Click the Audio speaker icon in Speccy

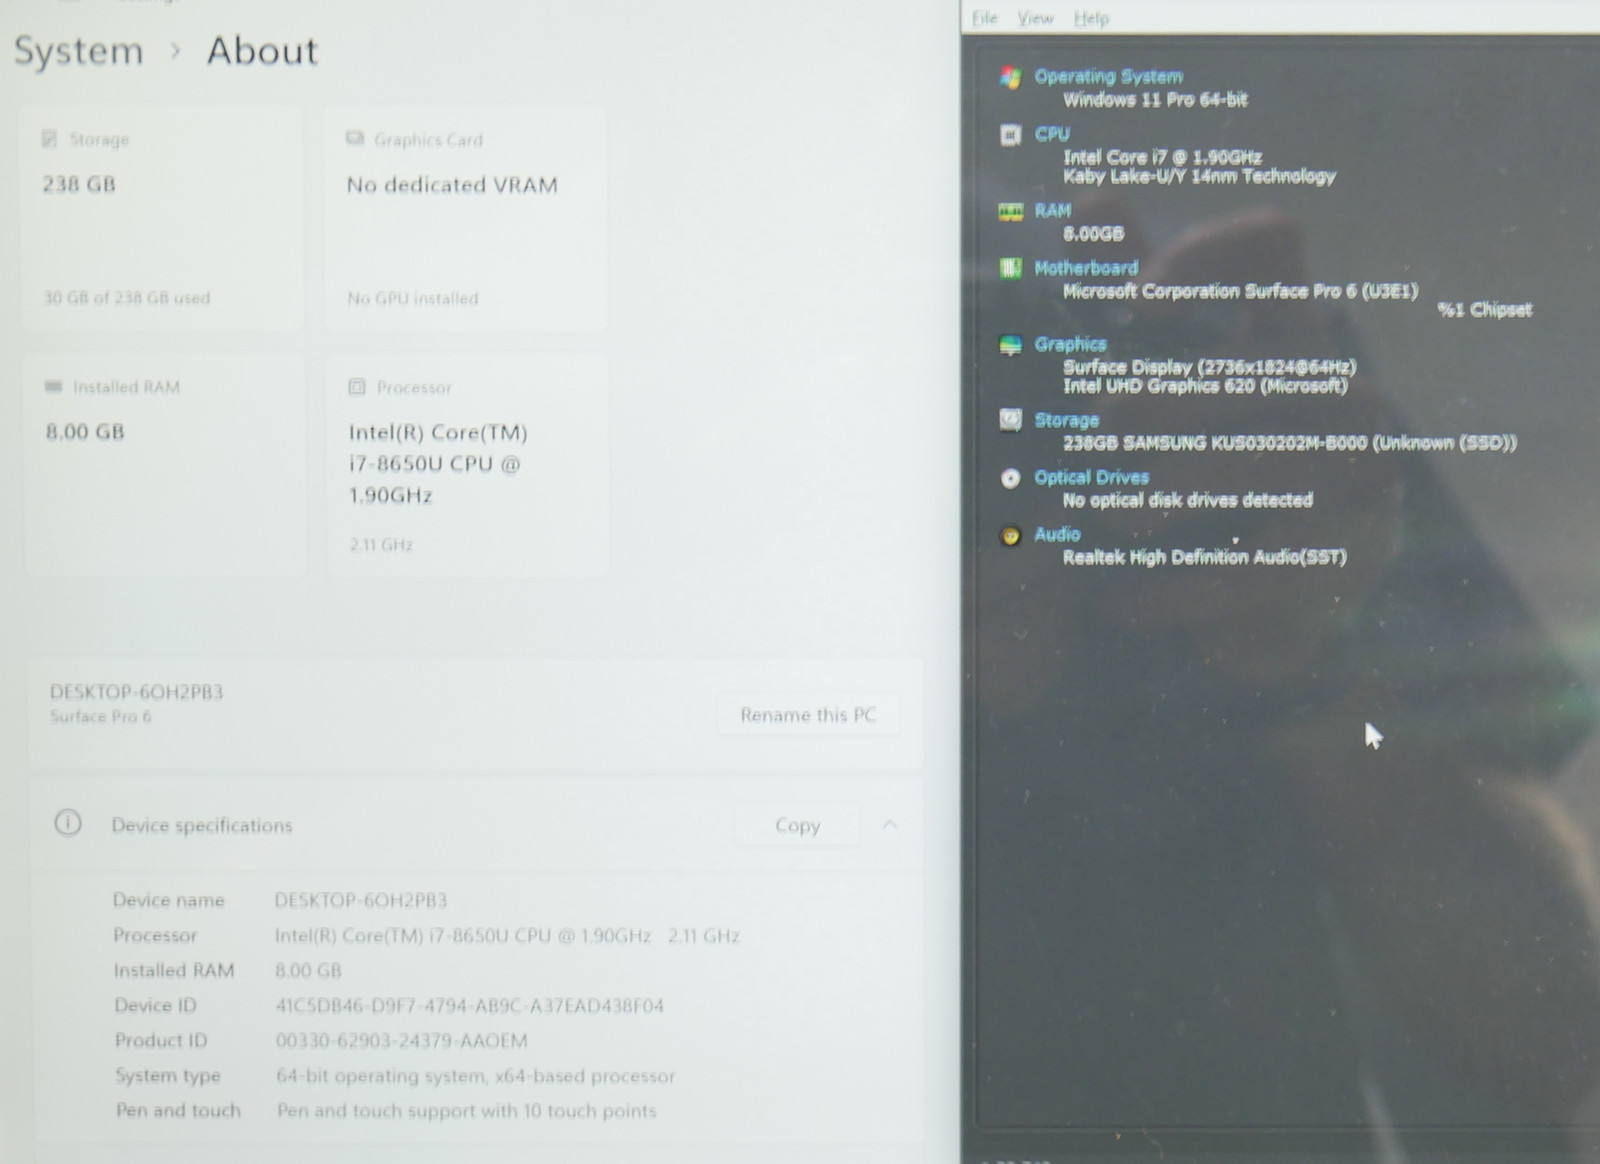click(x=1011, y=535)
